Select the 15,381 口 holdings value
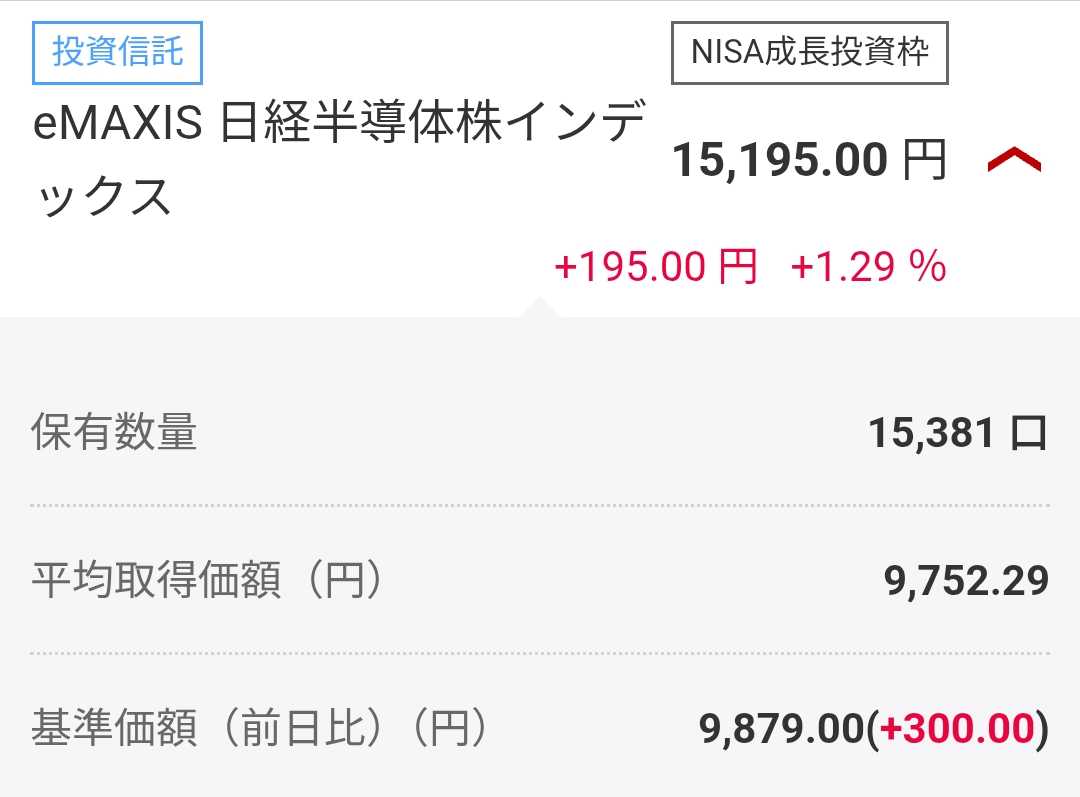This screenshot has width=1080, height=797. 957,433
